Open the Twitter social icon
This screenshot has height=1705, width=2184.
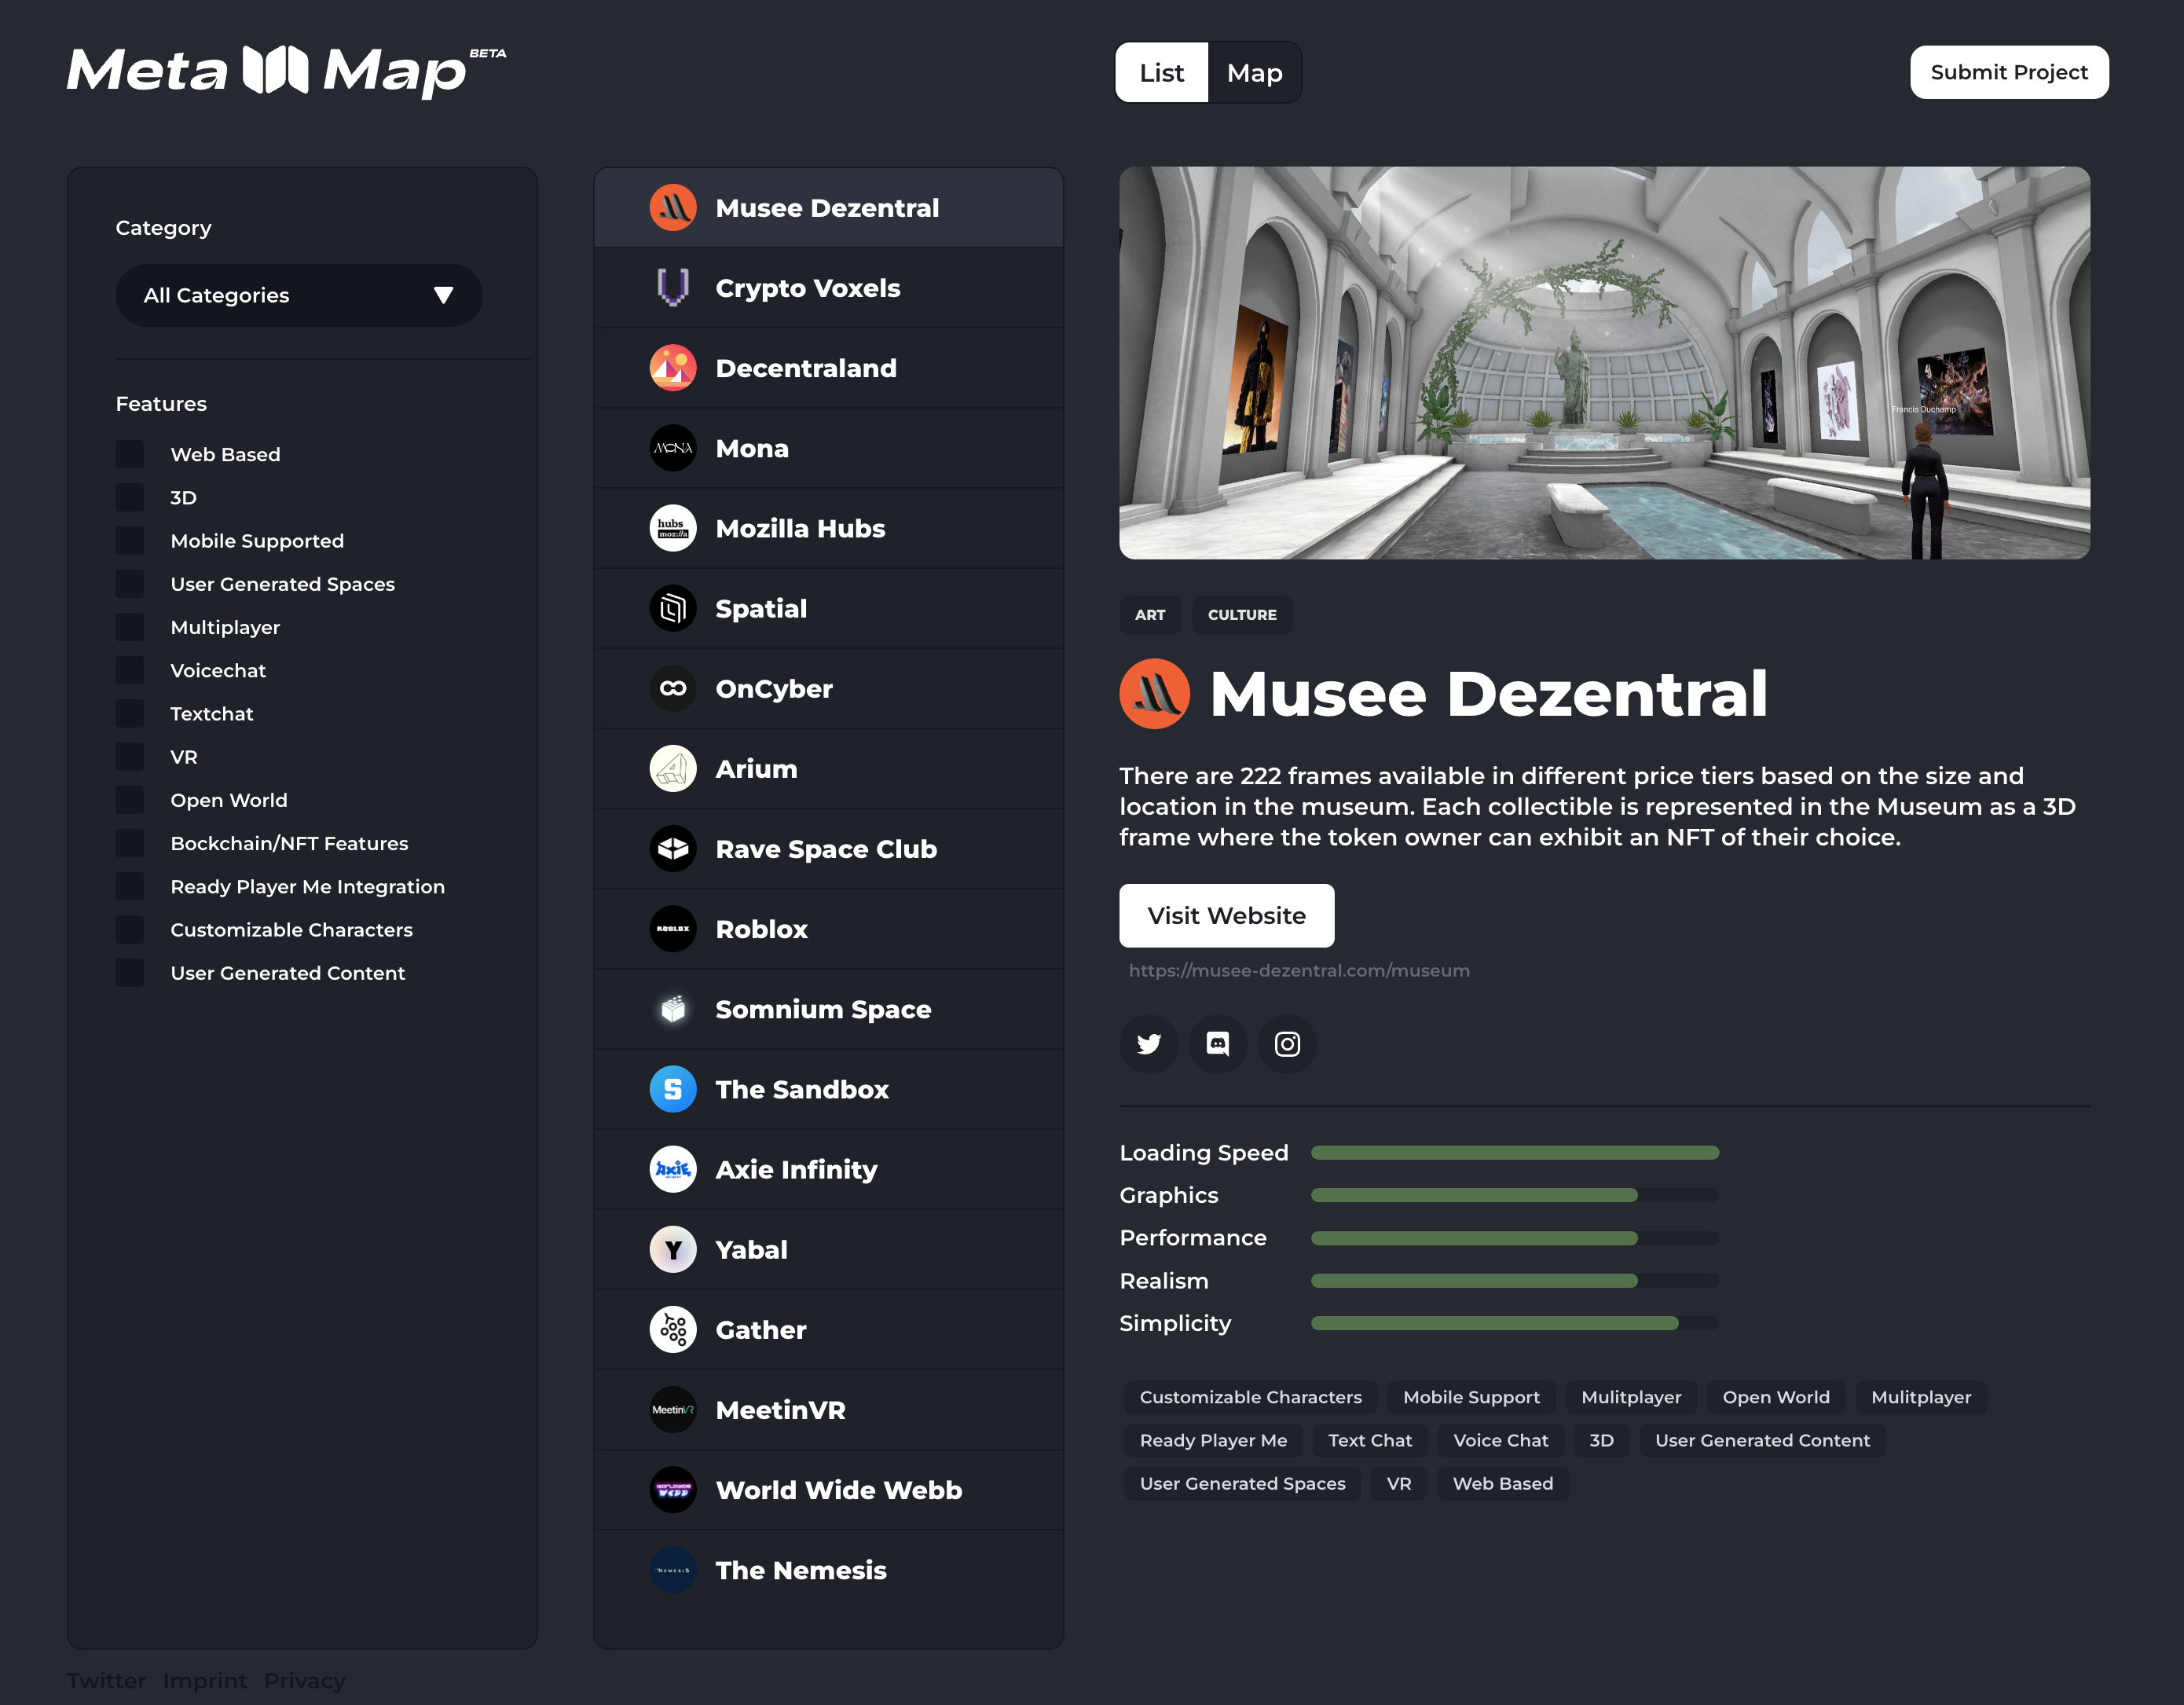(x=1148, y=1044)
